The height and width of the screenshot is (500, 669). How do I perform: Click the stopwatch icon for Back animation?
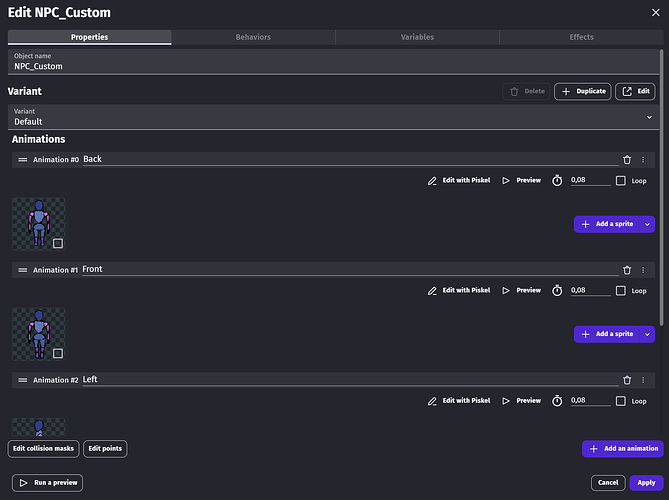557,180
